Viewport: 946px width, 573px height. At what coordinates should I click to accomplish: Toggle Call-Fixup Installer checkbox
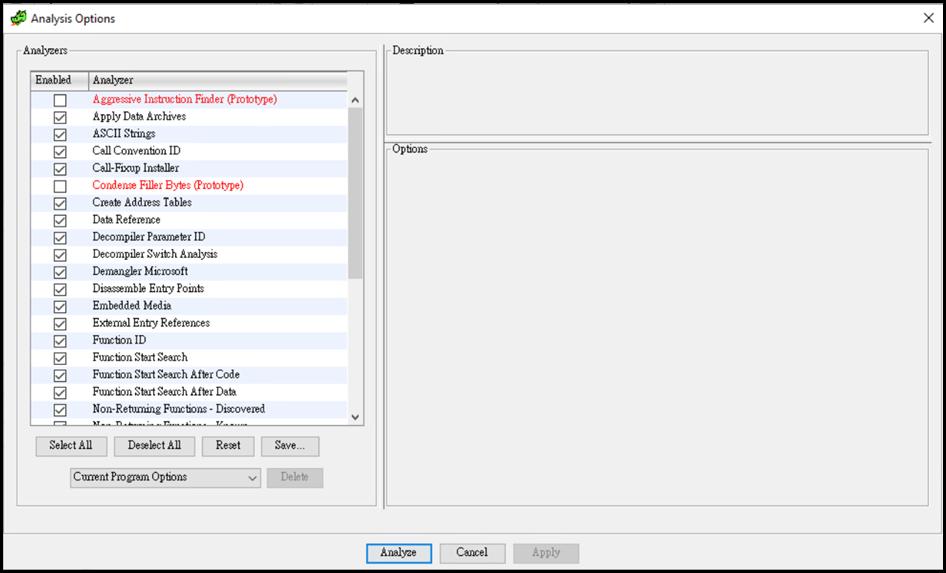60,169
